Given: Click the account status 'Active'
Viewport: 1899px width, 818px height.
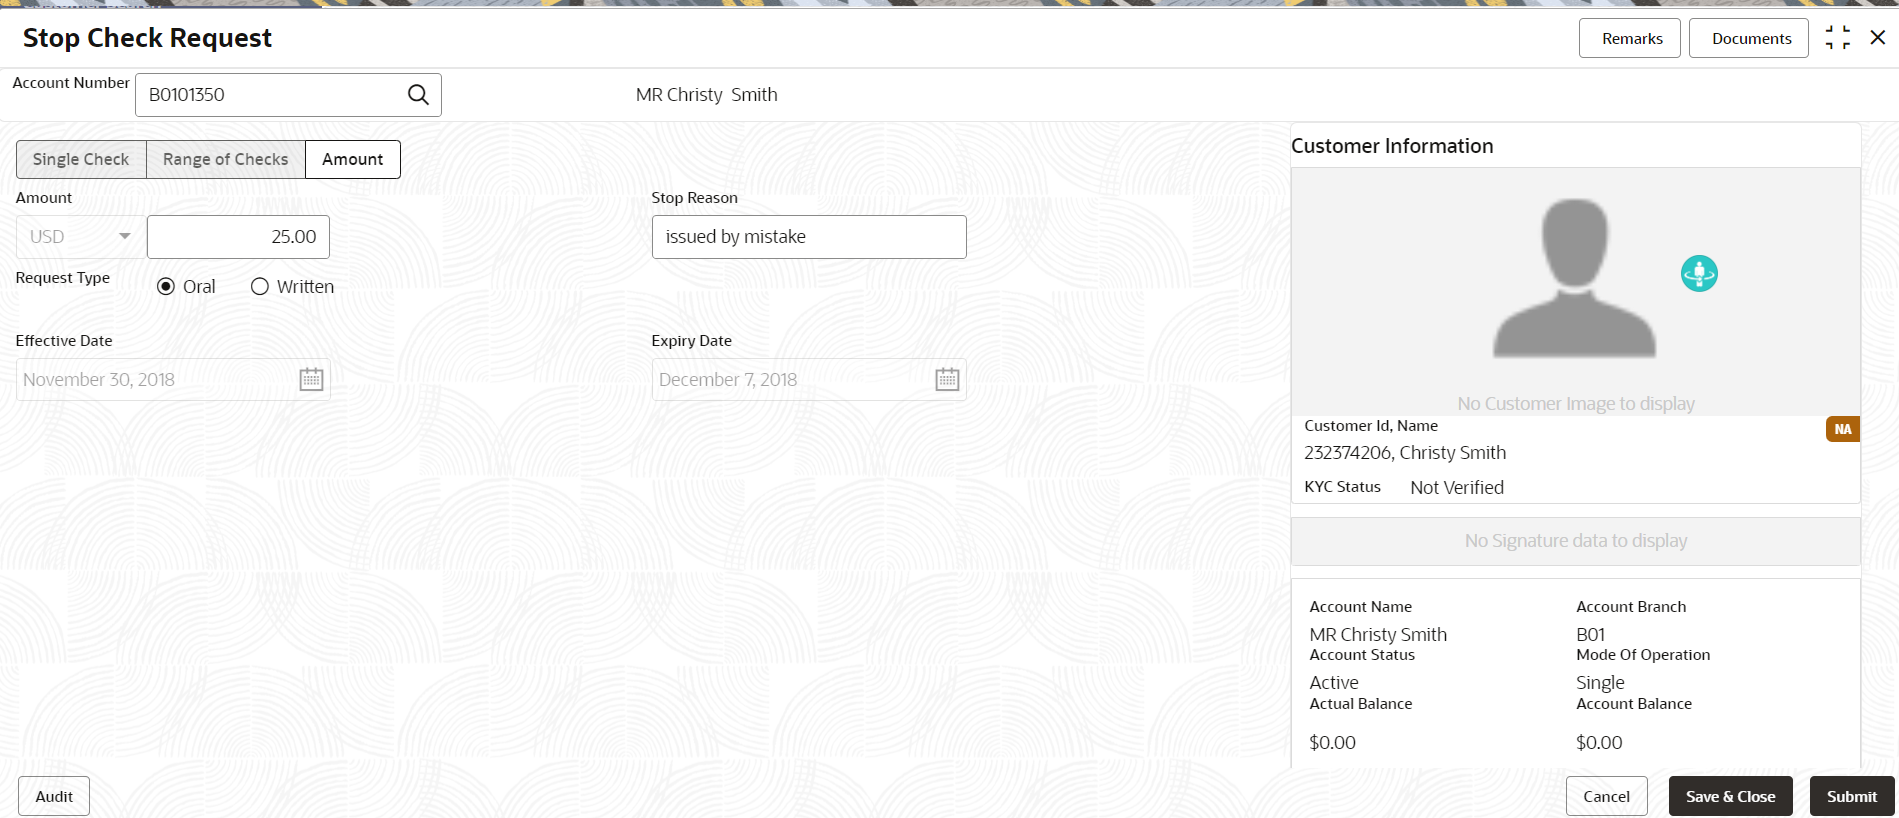Looking at the screenshot, I should (x=1334, y=683).
